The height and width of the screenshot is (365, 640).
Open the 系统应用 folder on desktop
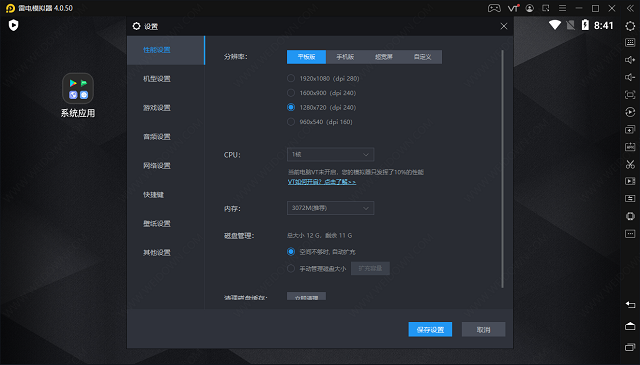(x=78, y=95)
